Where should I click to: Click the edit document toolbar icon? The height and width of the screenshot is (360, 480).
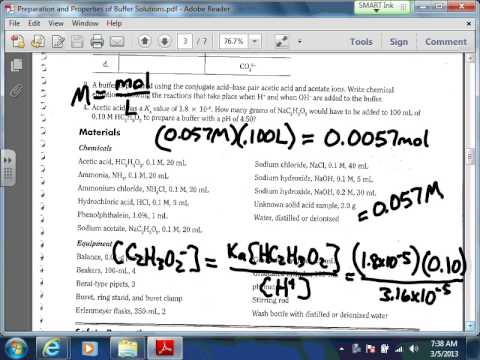58,42
